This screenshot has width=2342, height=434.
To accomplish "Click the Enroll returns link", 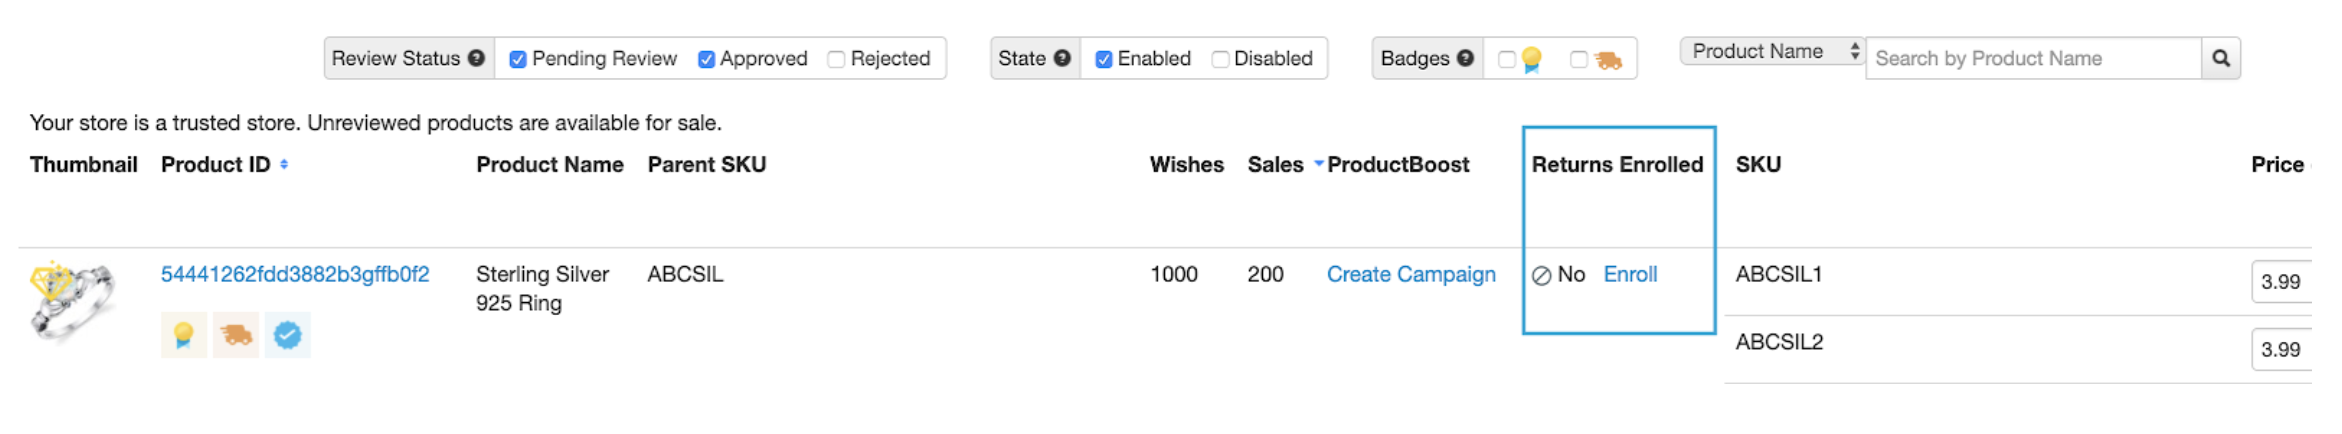I will coord(1630,274).
